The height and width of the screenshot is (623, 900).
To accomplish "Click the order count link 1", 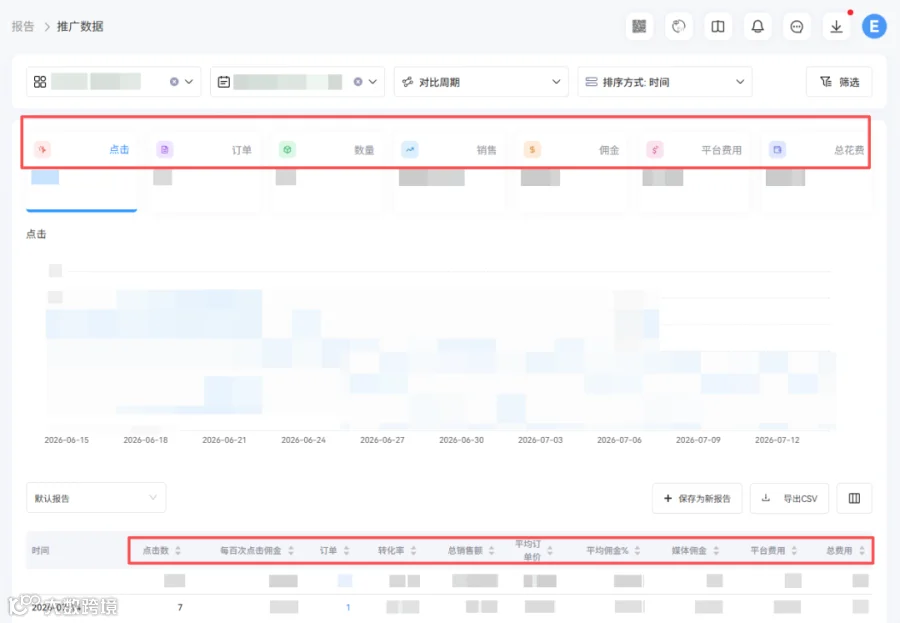I will (x=348, y=607).
